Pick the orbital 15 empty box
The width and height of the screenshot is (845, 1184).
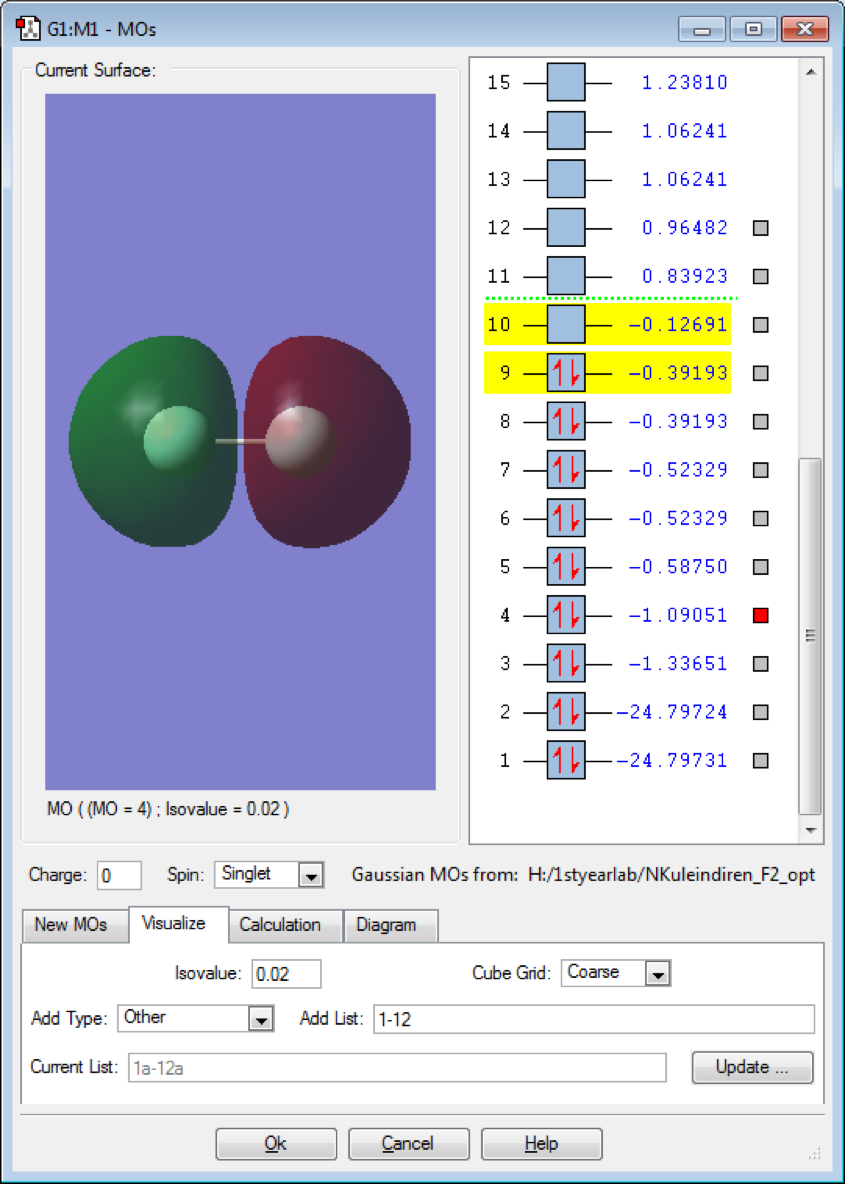(566, 82)
